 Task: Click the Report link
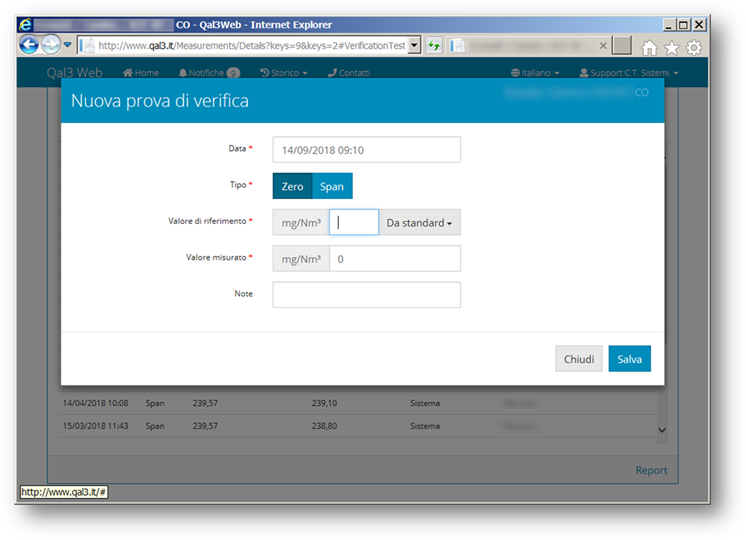(651, 470)
